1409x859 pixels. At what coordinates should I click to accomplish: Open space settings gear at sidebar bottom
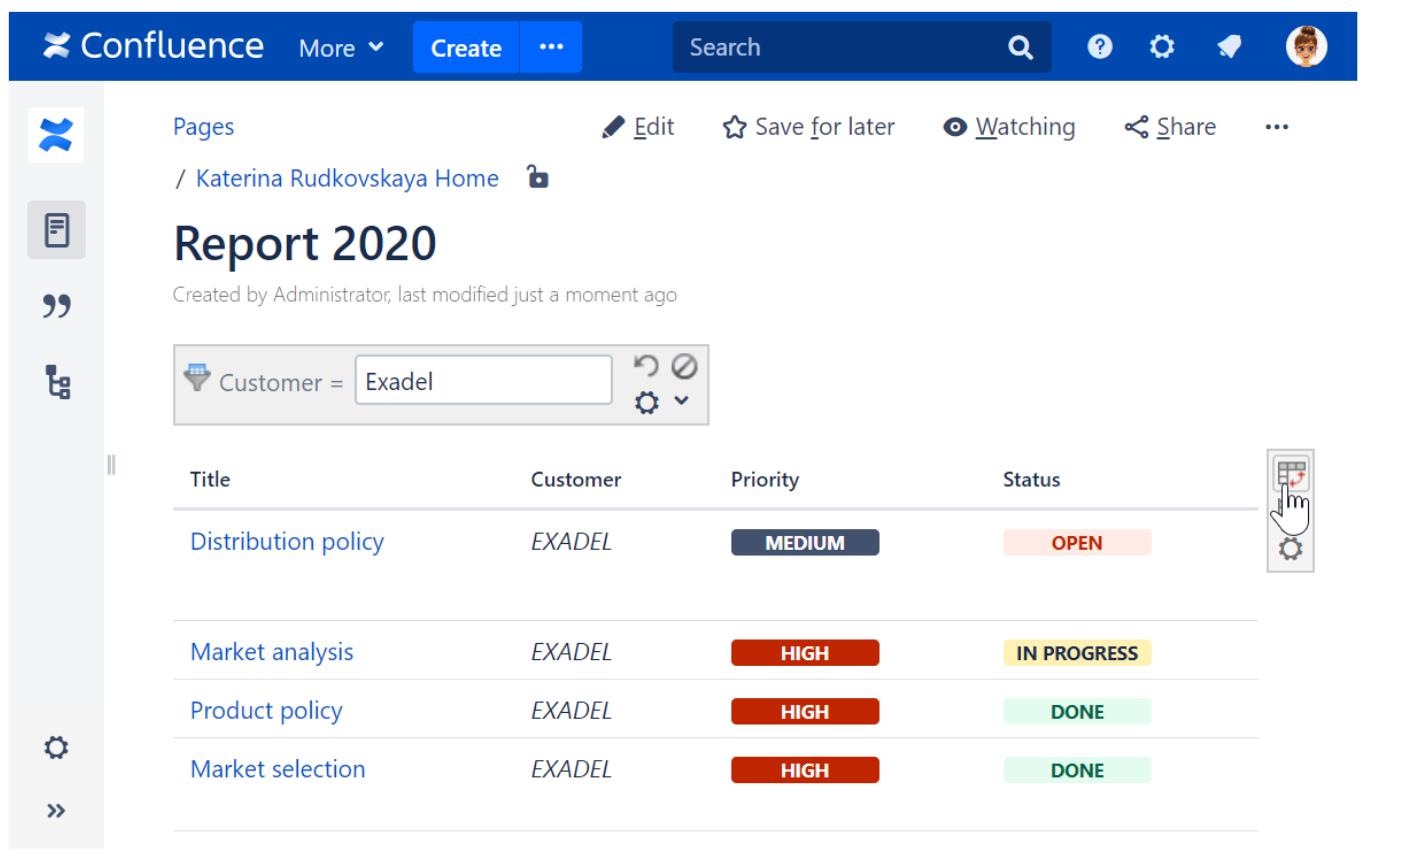point(57,748)
